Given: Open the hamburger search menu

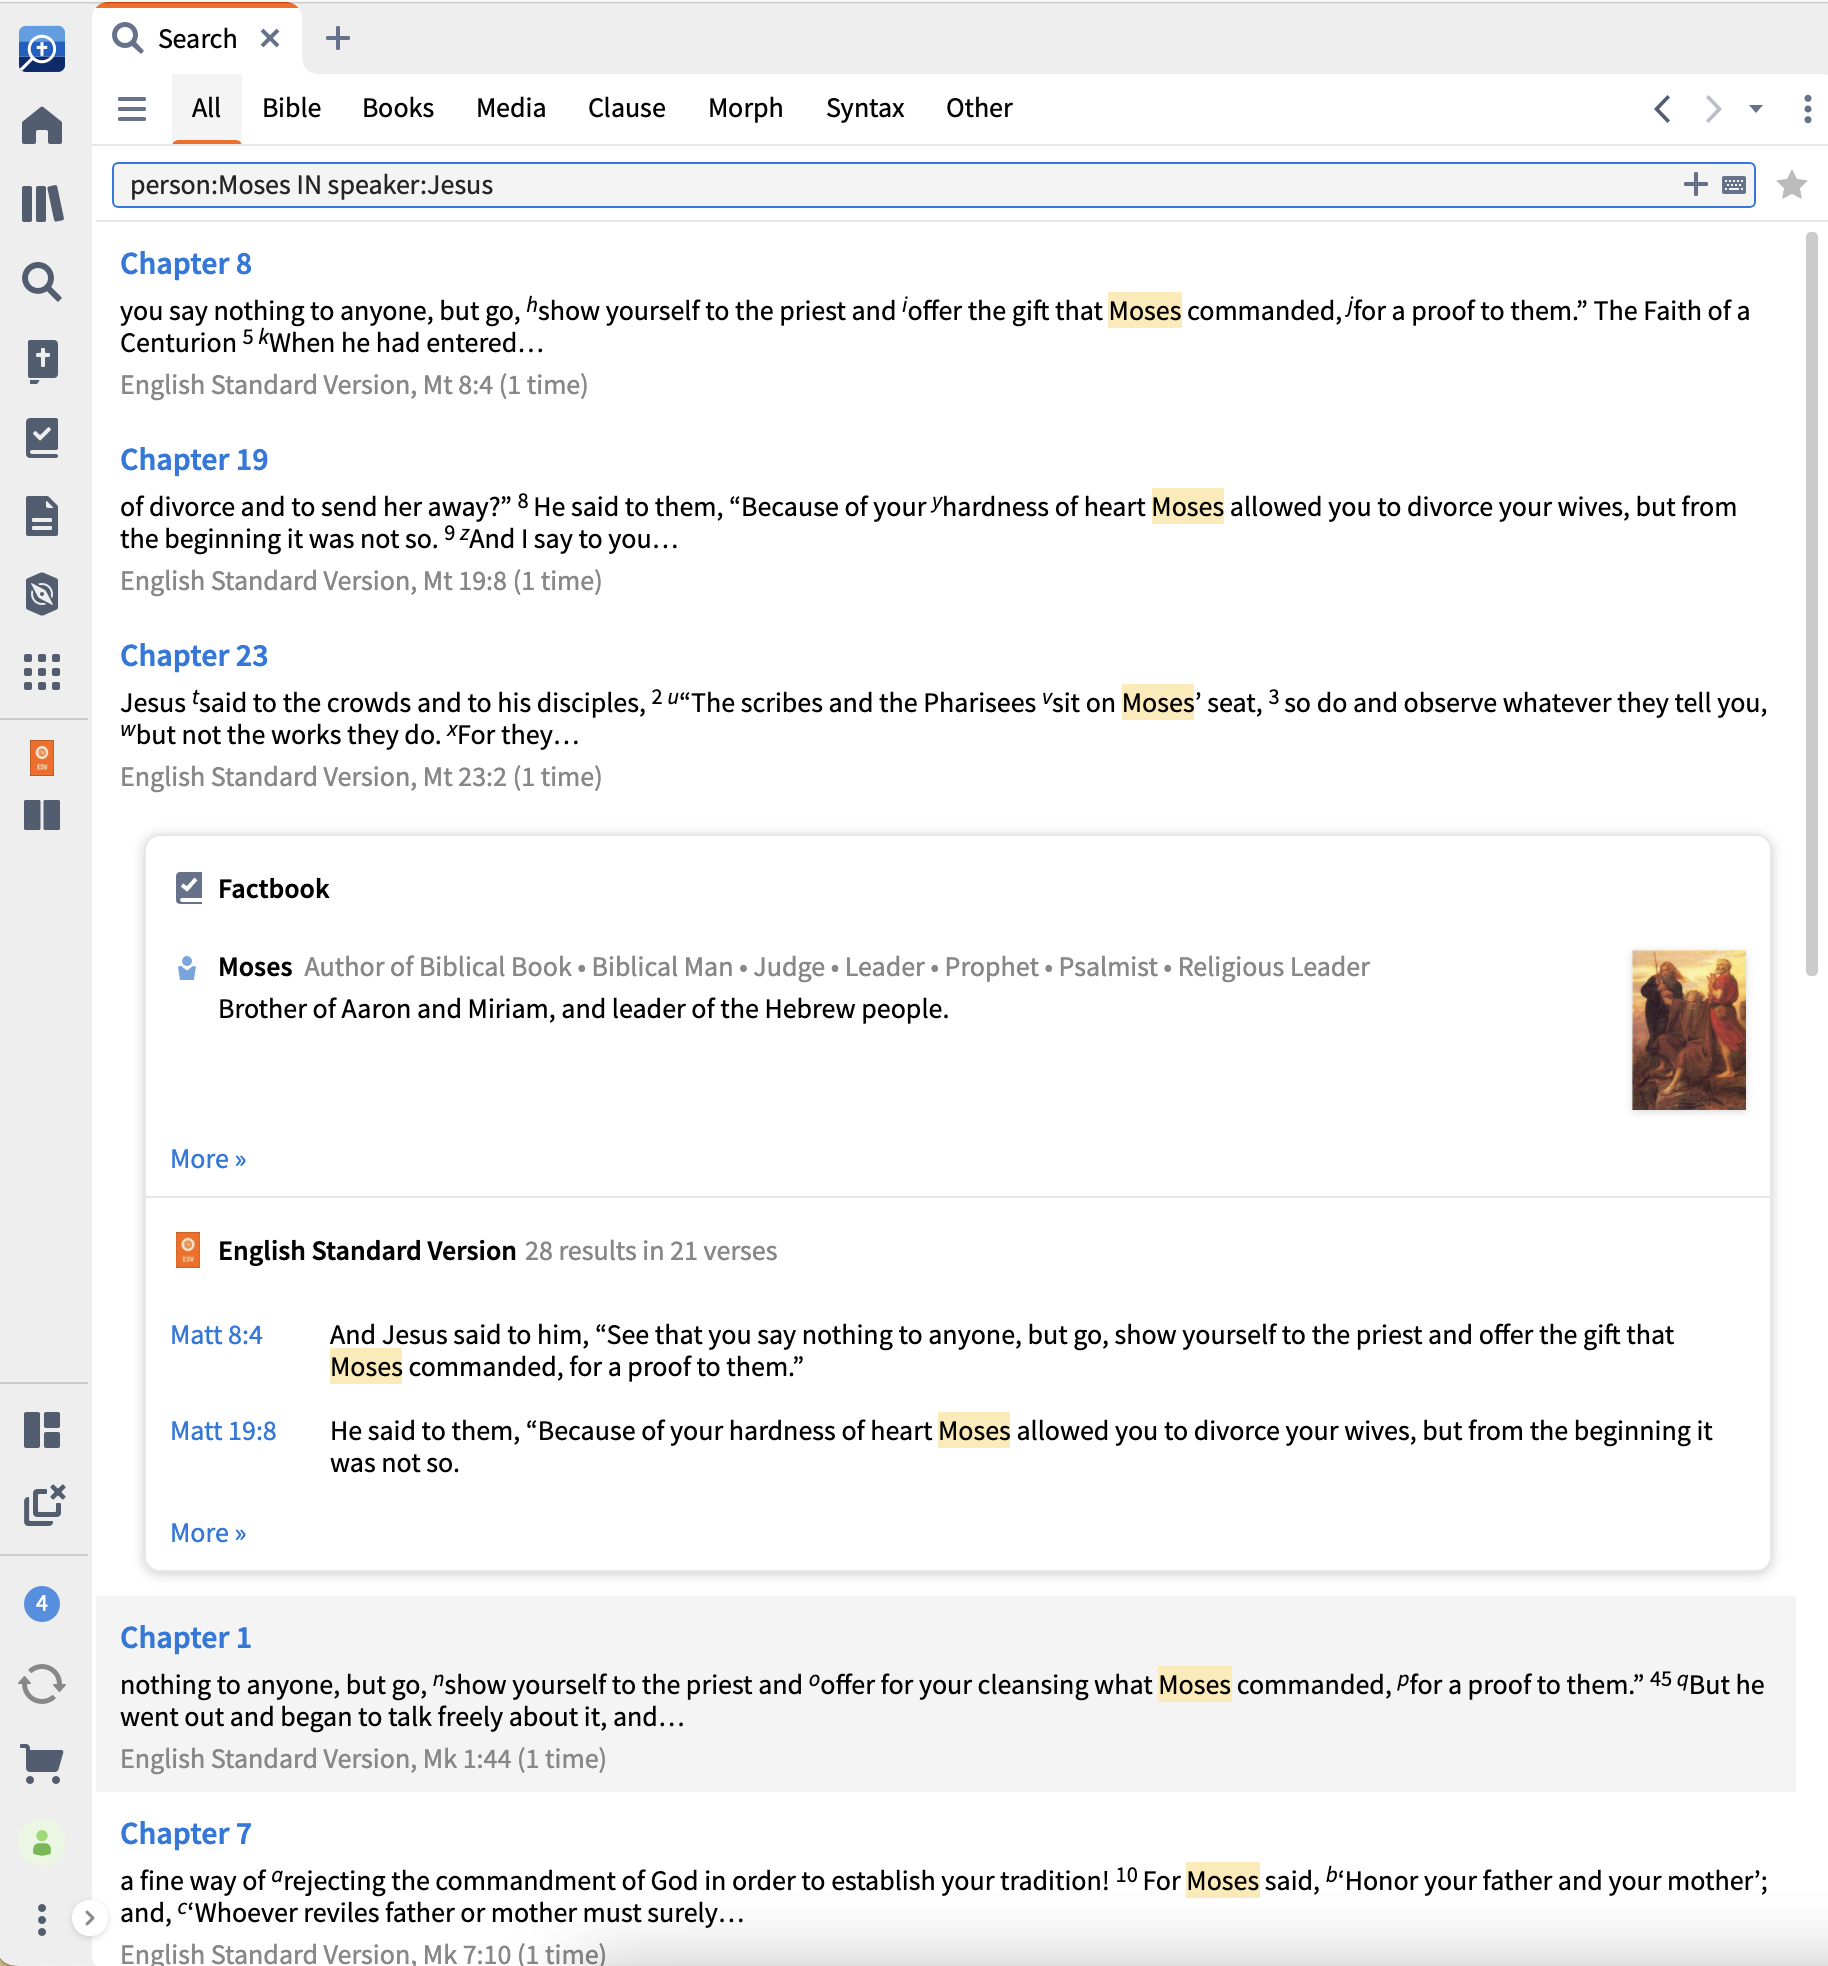Looking at the screenshot, I should 131,109.
